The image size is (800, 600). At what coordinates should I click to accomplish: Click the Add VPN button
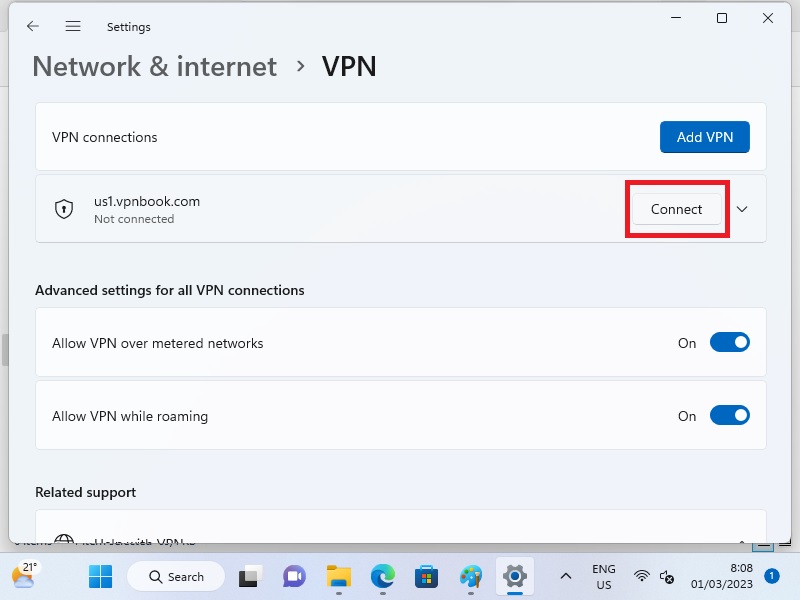[704, 137]
